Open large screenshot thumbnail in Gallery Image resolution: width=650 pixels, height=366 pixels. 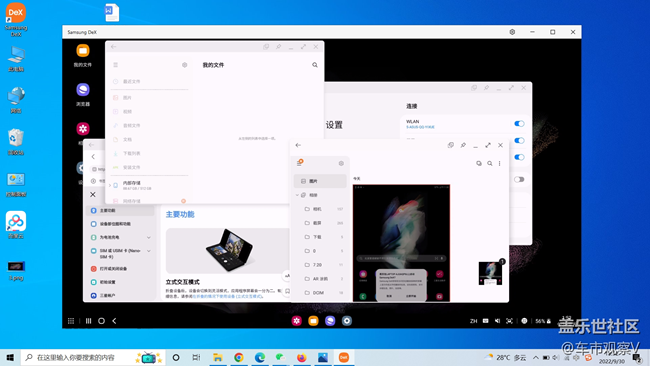401,243
